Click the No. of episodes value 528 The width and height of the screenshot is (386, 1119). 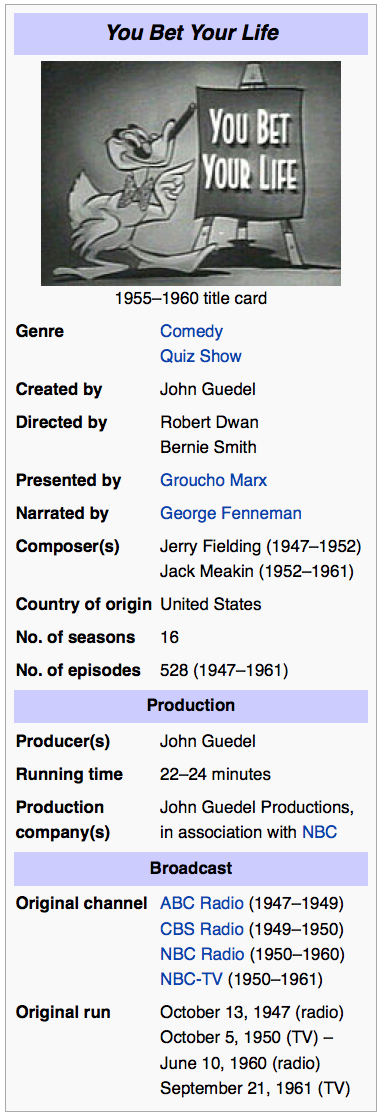[174, 671]
